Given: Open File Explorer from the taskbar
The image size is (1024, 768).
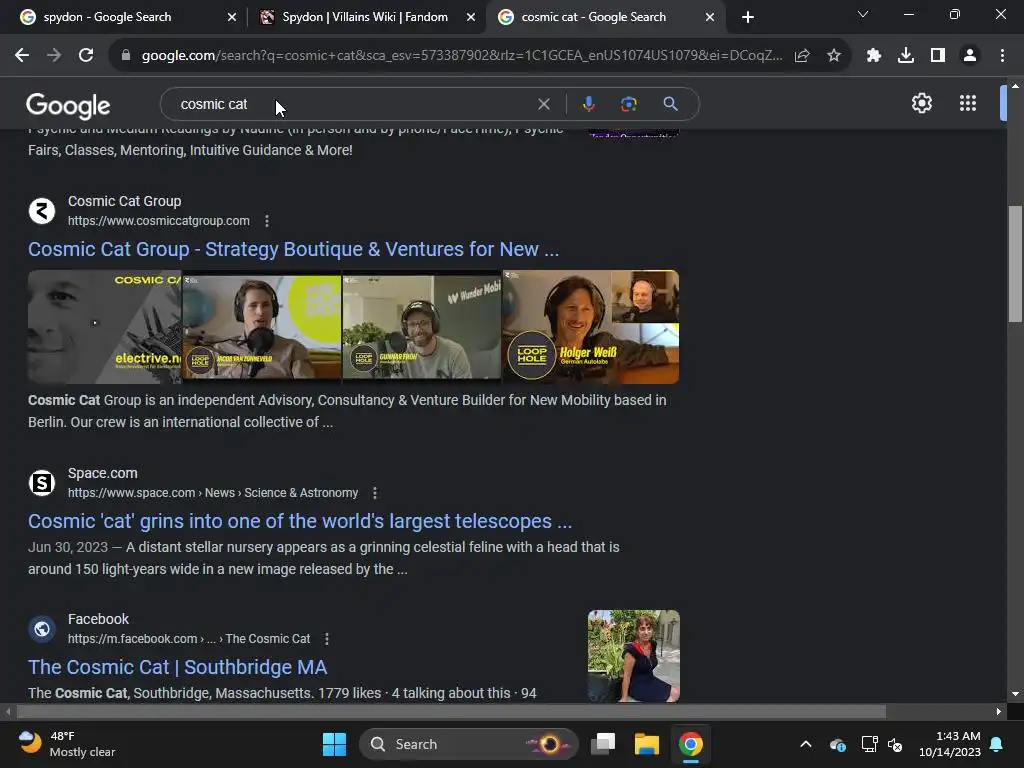Looking at the screenshot, I should pyautogui.click(x=647, y=744).
